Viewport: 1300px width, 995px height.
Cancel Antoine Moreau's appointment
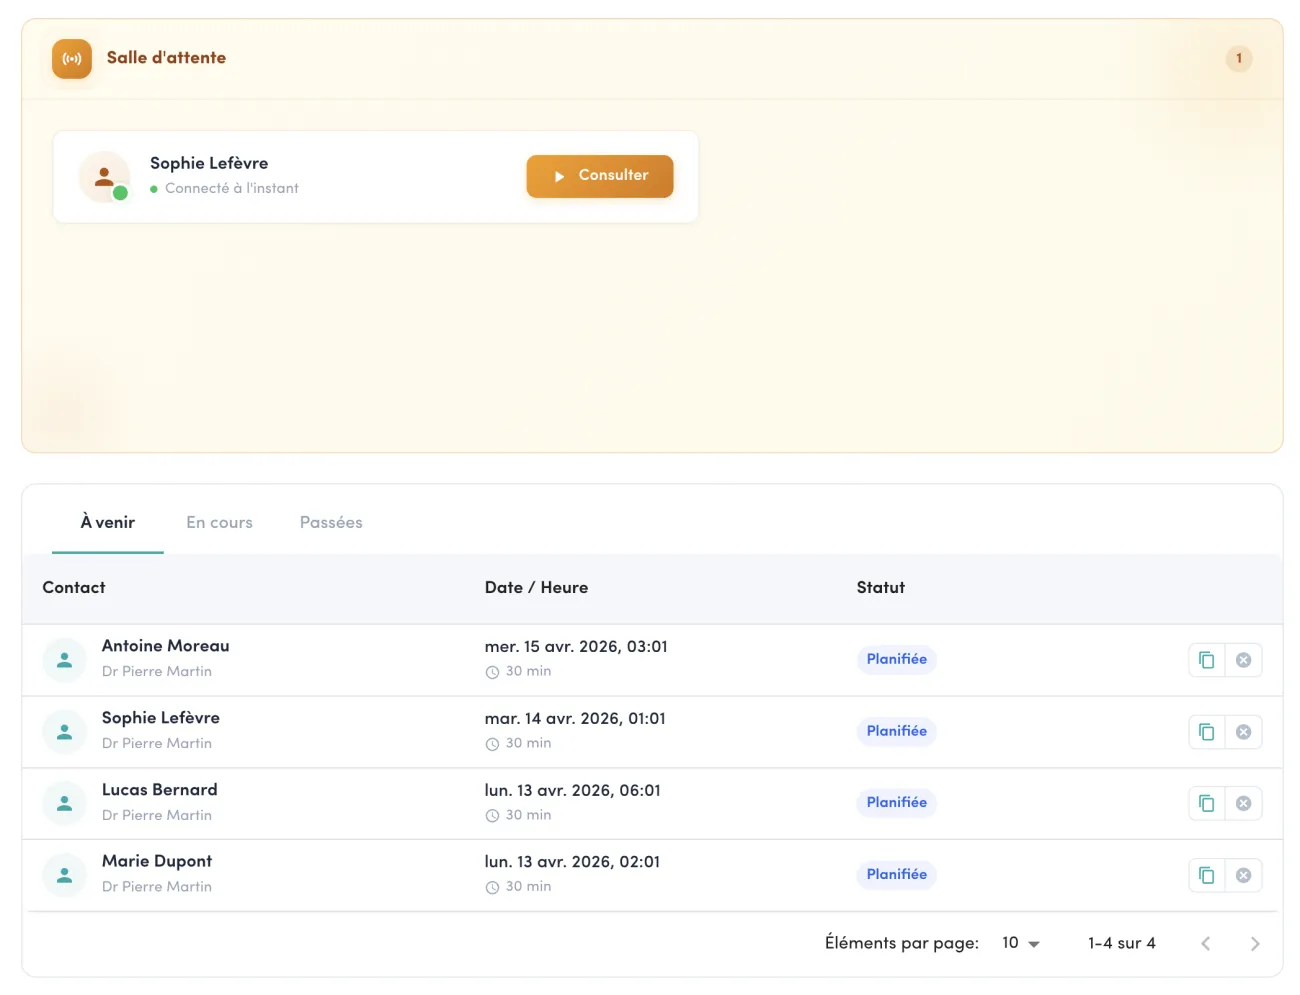[x=1244, y=660]
